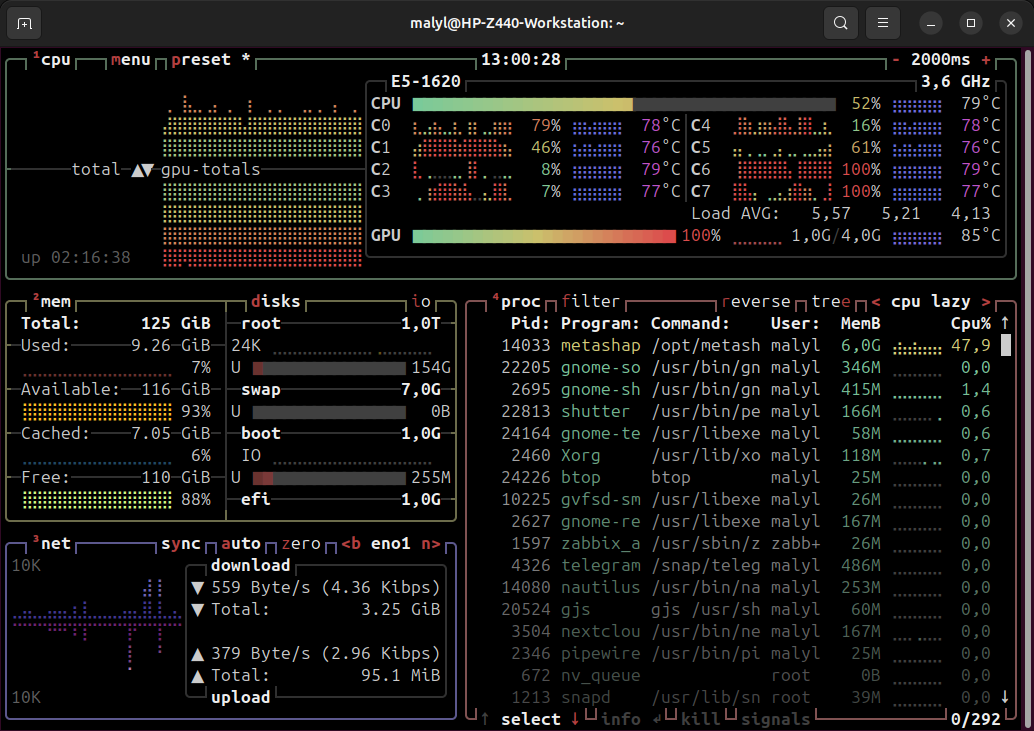Screen dimensions: 1034x731
Task: Open the btop menu
Action: 131,60
